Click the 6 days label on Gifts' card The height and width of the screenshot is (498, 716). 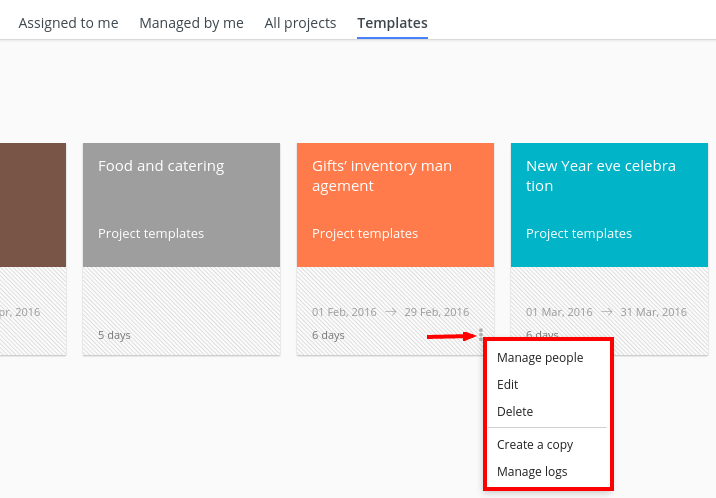coord(328,335)
